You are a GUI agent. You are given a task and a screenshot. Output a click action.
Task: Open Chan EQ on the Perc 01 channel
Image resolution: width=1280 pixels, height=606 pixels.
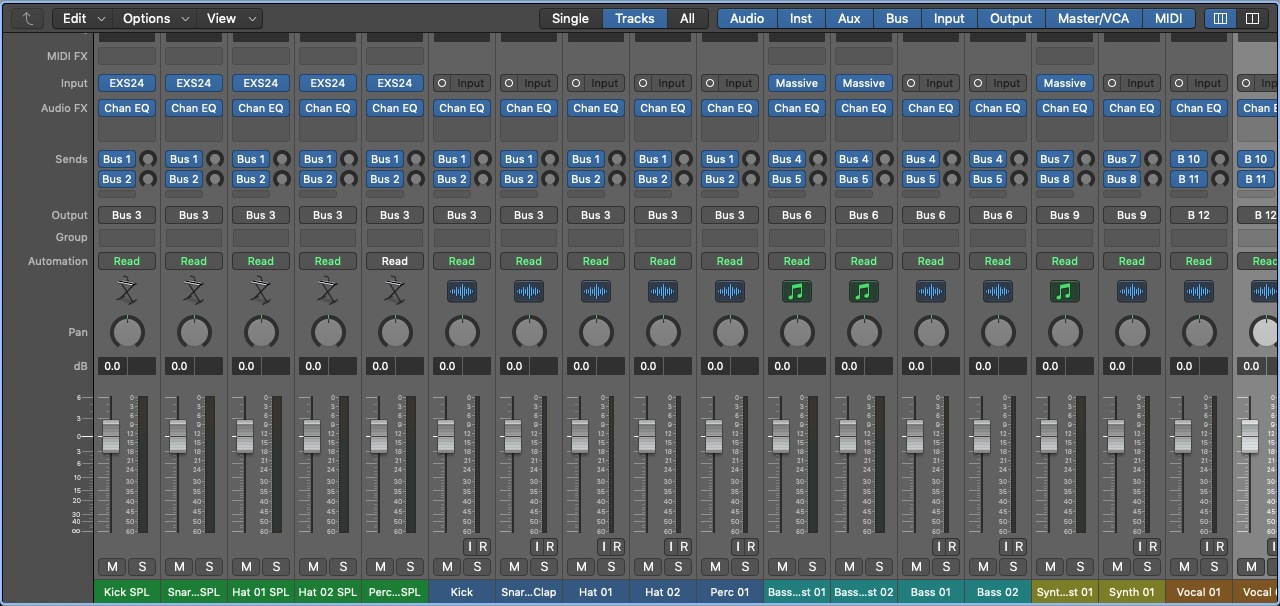click(x=729, y=108)
